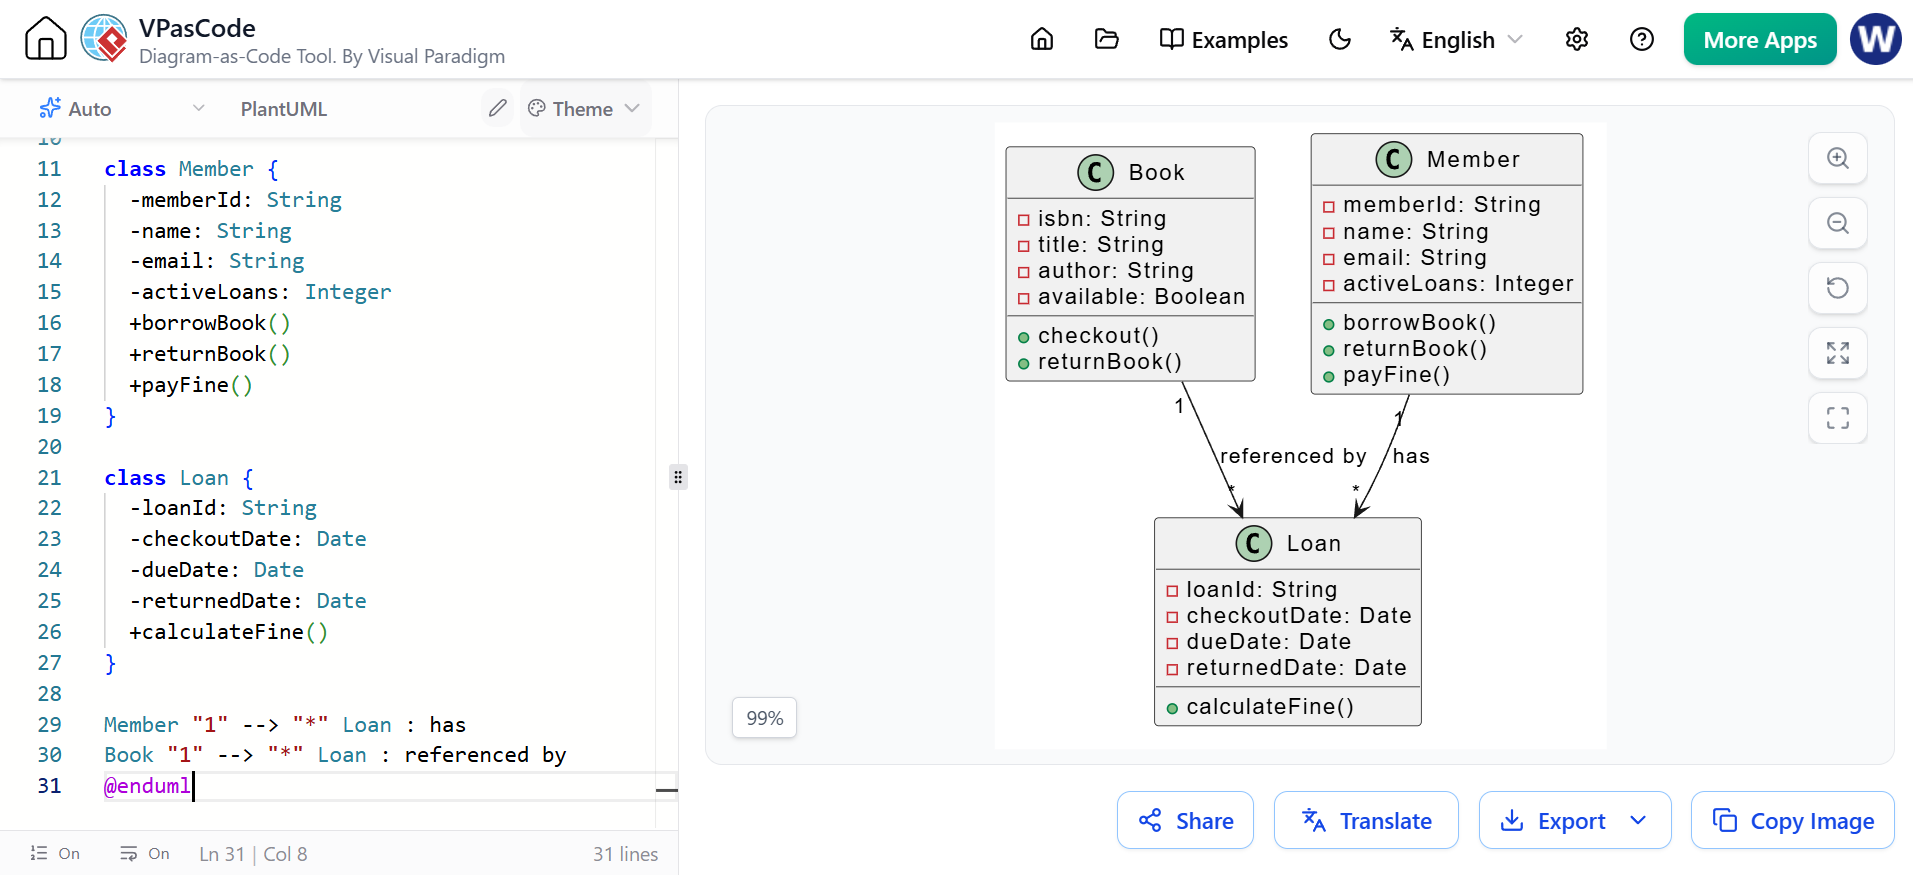Click the palette icon beside Theme
This screenshot has width=1913, height=875.
pyautogui.click(x=537, y=108)
